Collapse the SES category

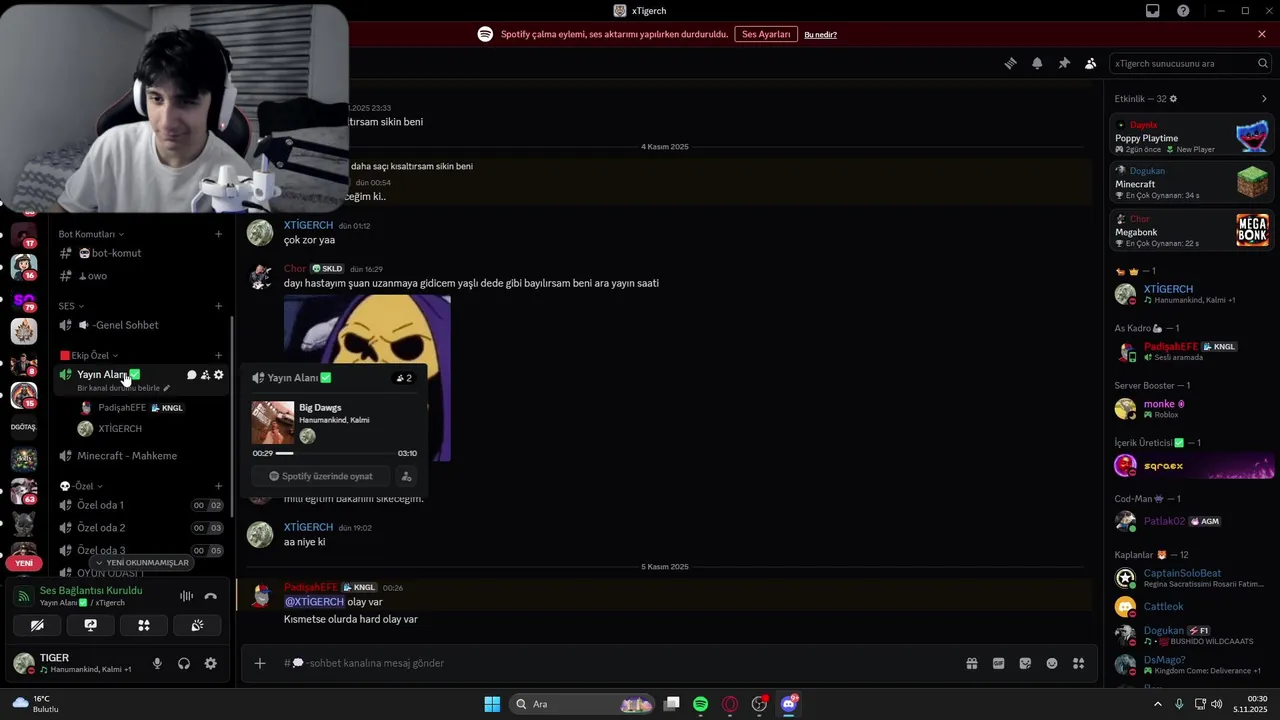[71, 306]
